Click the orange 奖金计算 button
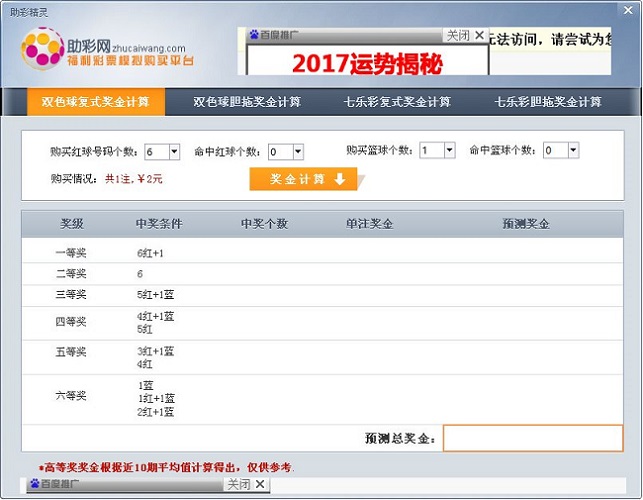Image resolution: width=643 pixels, height=500 pixels. pos(303,179)
